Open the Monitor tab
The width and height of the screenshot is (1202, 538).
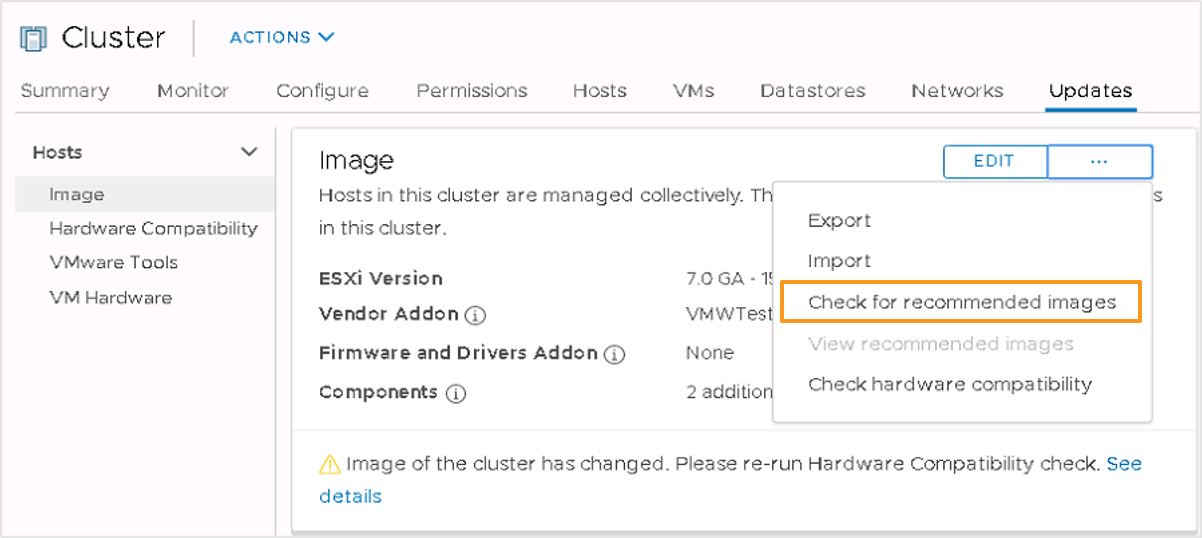[x=193, y=91]
